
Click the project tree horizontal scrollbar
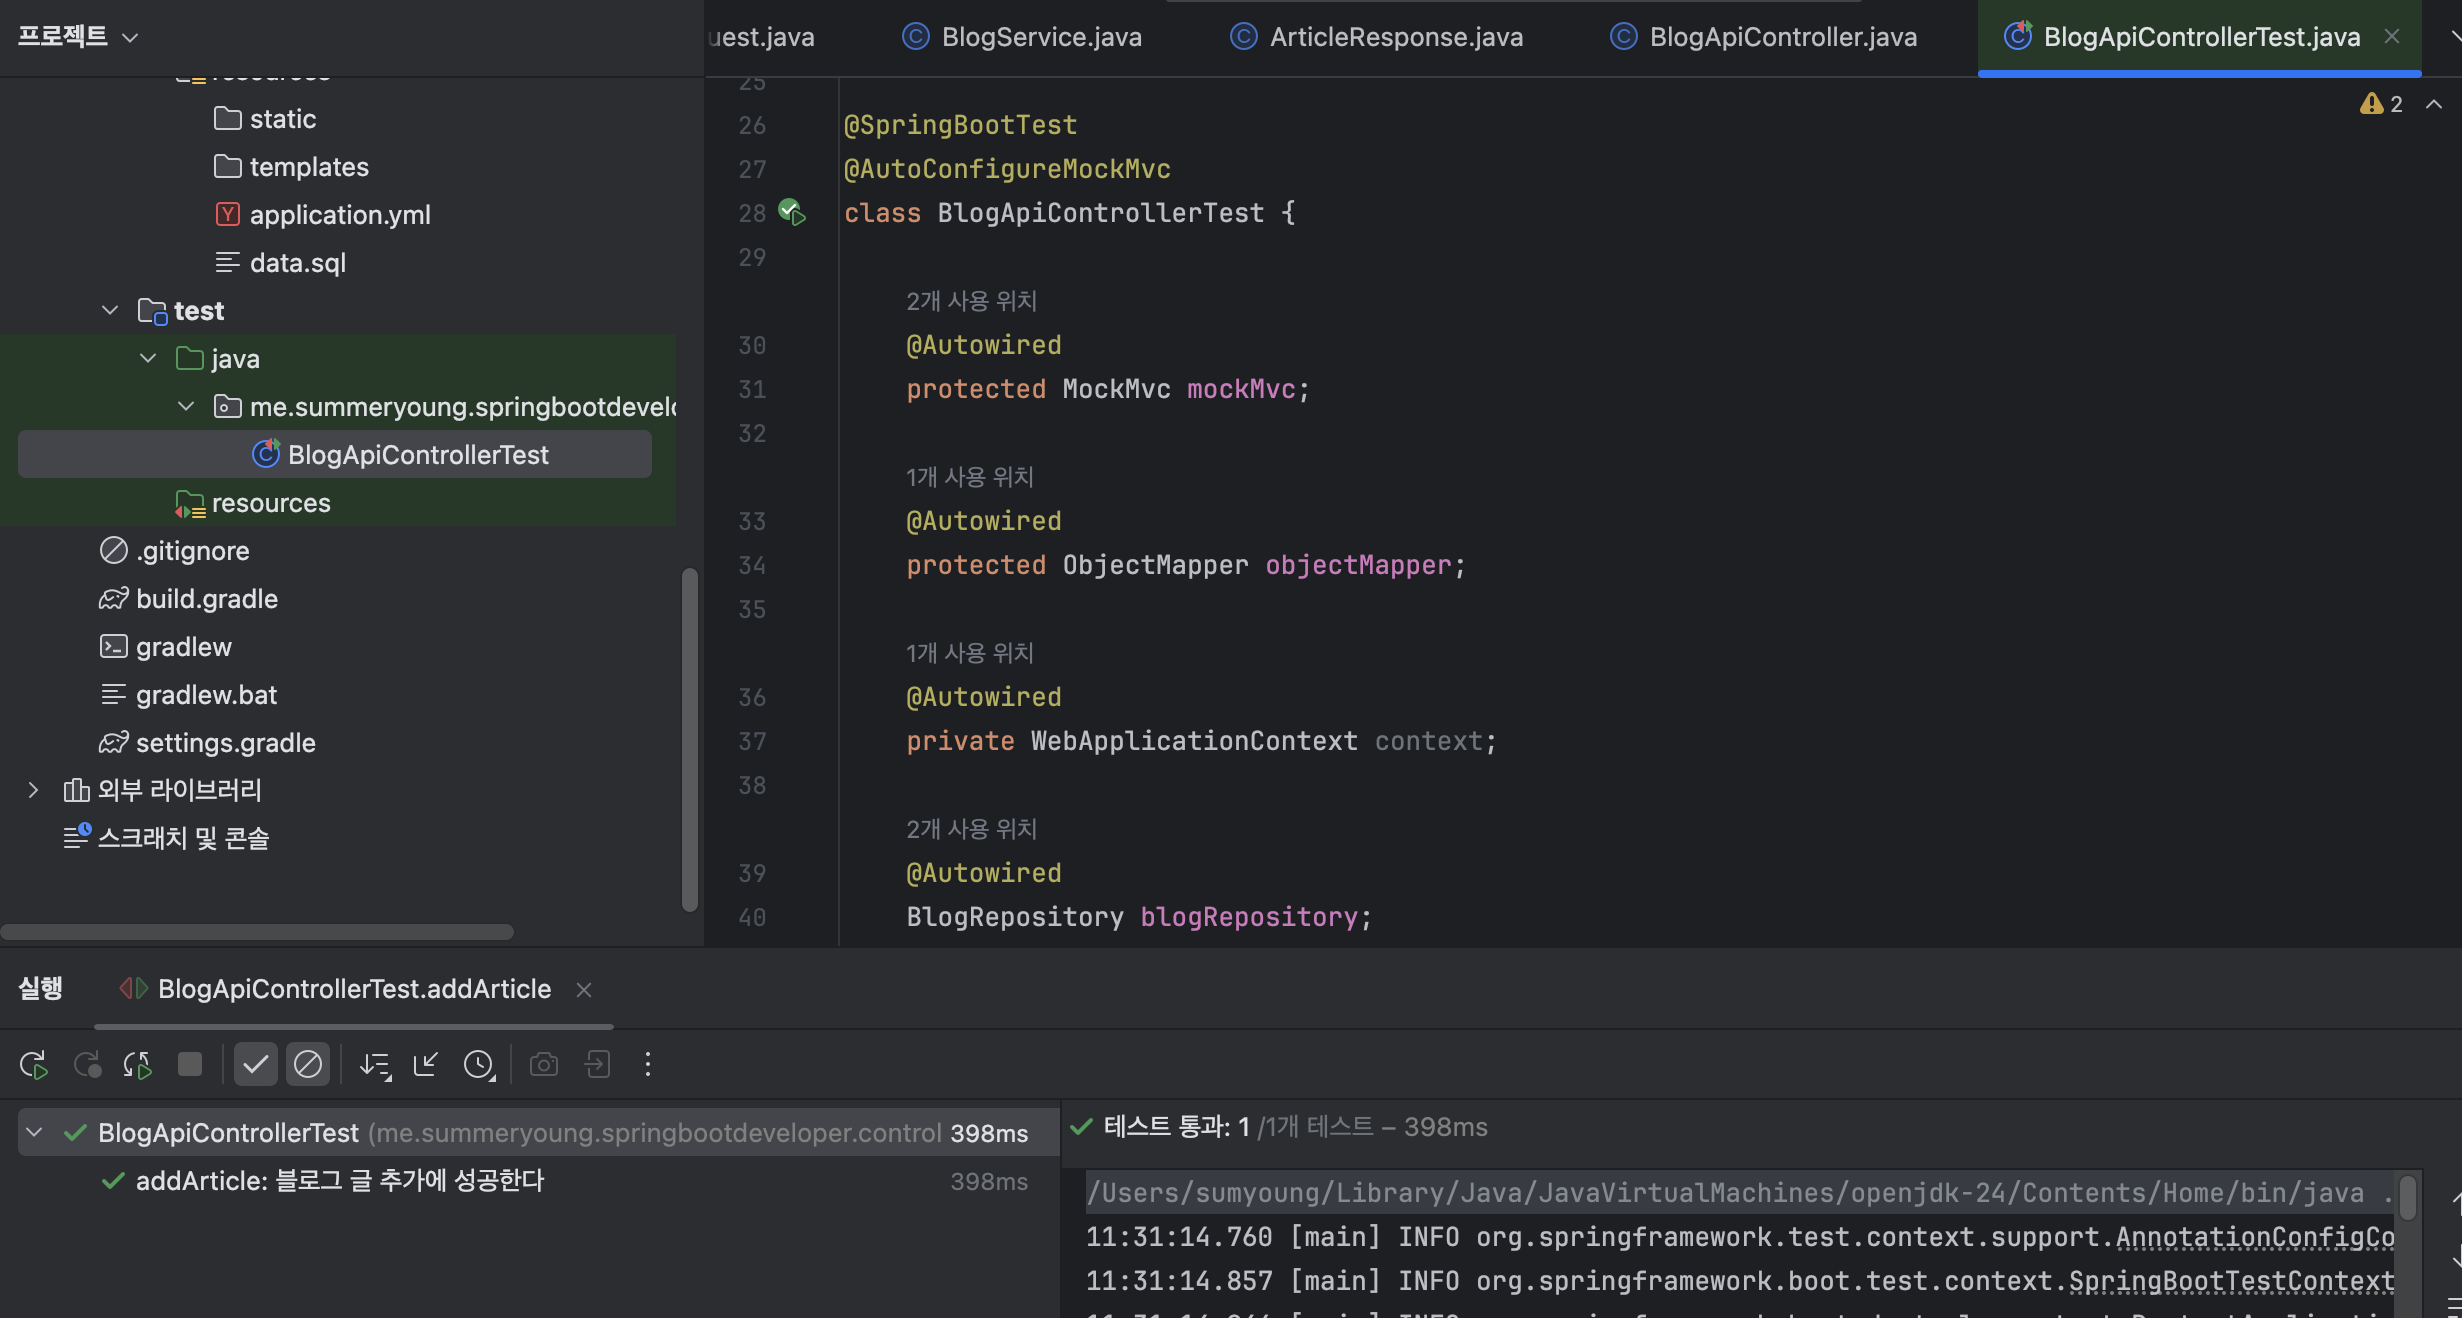pos(257,932)
